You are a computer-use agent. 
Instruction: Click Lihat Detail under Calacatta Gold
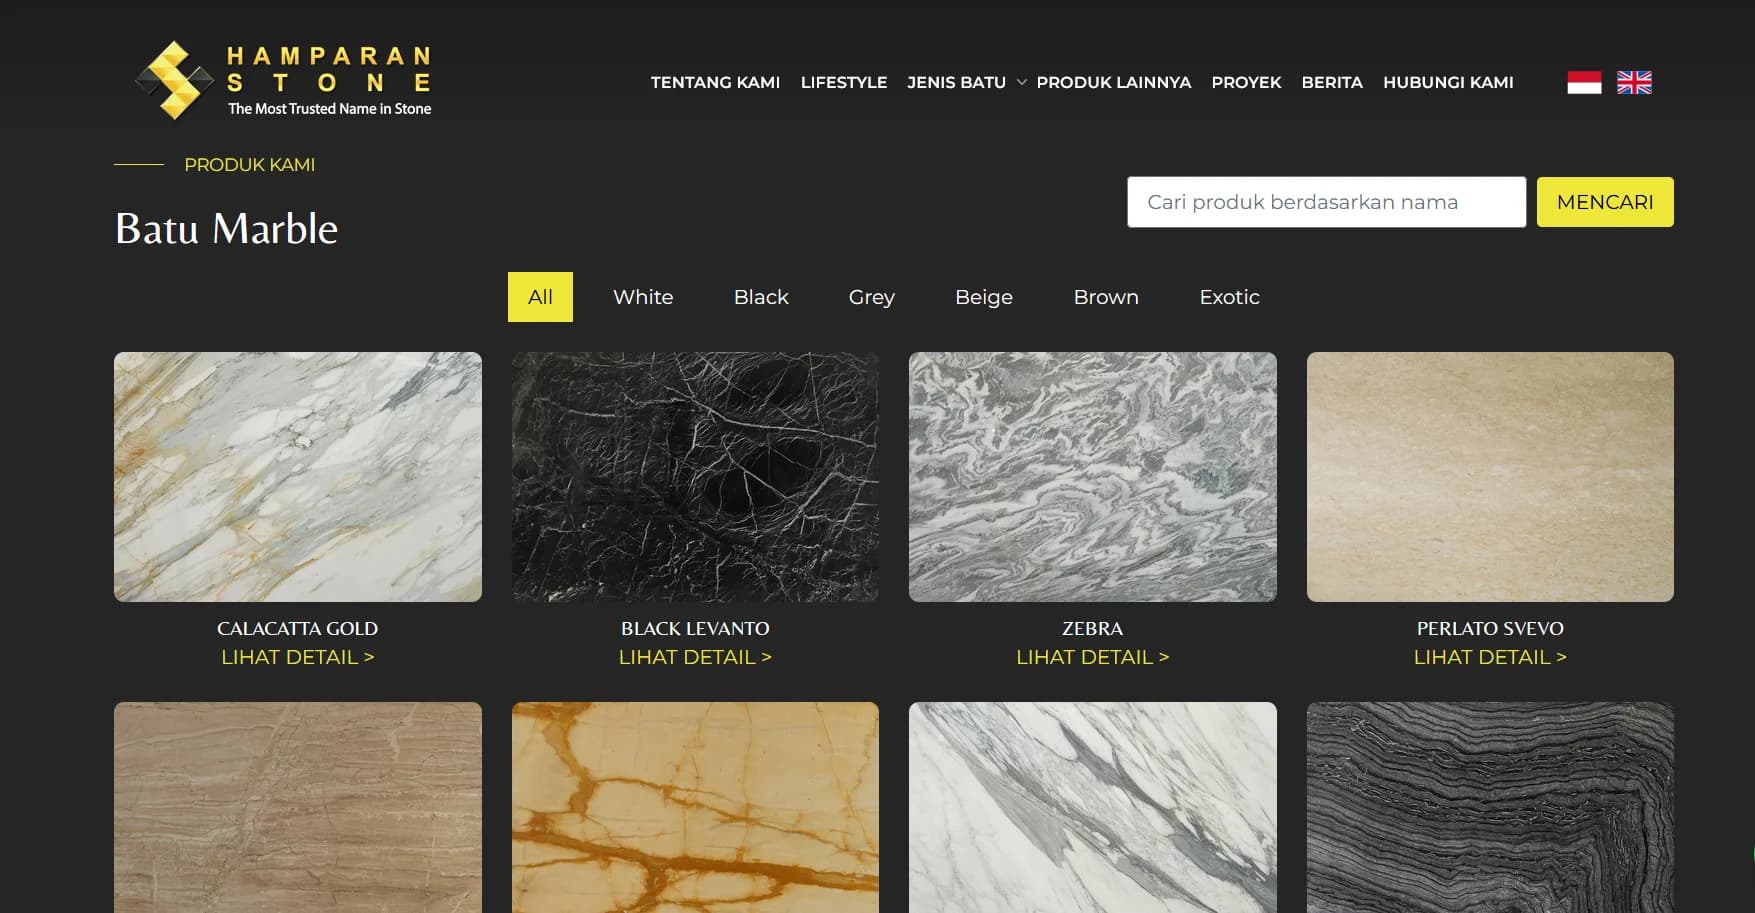coord(298,657)
